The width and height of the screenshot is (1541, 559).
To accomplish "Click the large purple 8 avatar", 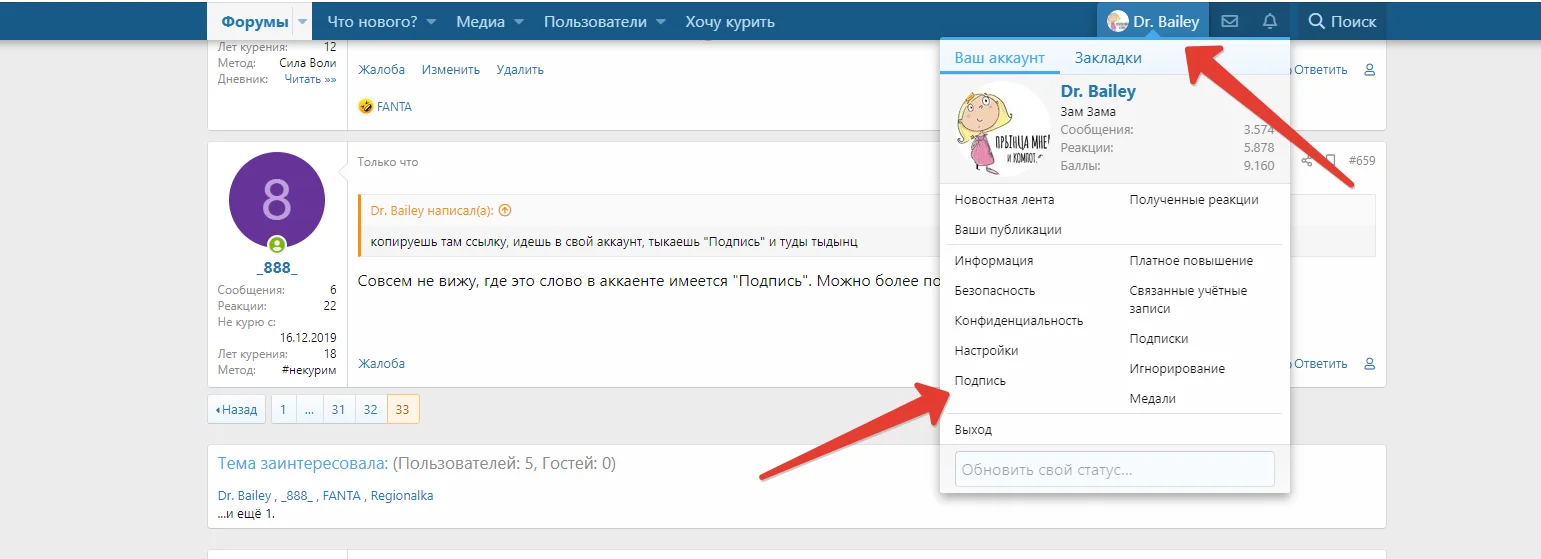I will click(x=277, y=200).
